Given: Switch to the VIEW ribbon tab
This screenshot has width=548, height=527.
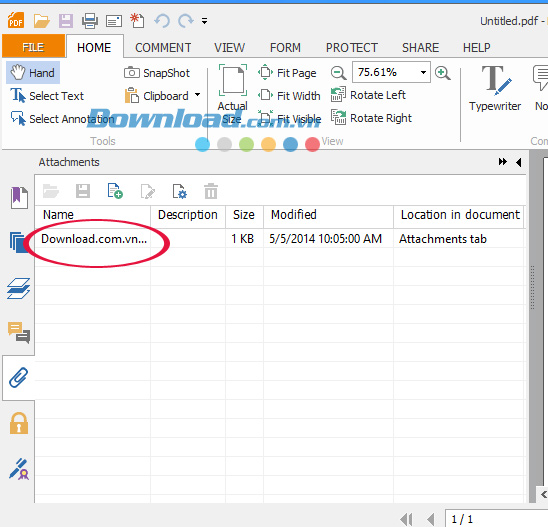Looking at the screenshot, I should [x=229, y=48].
